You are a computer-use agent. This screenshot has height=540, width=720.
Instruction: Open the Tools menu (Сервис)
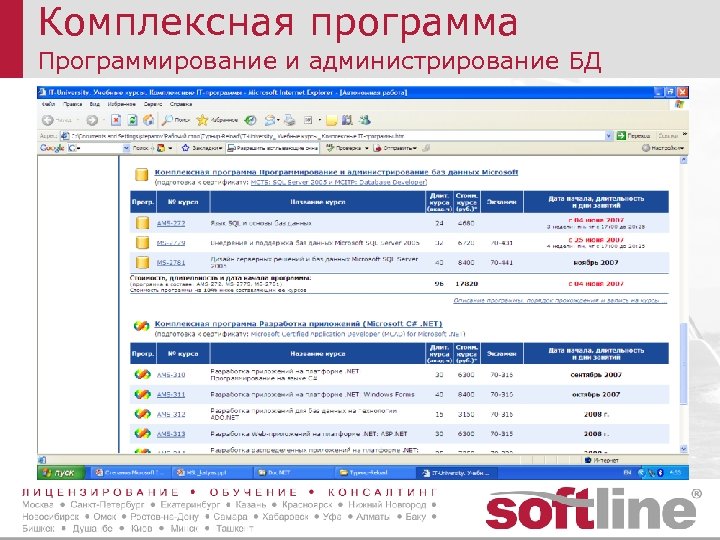pyautogui.click(x=153, y=104)
